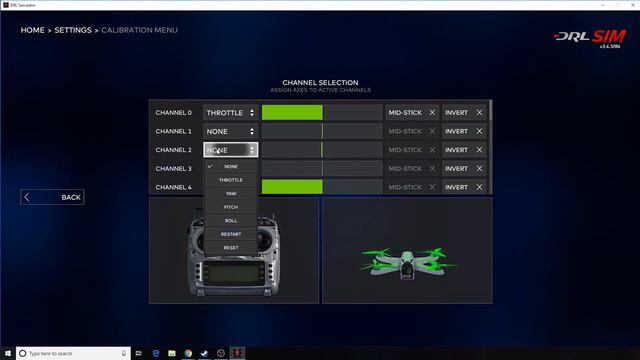
Task: Open Steam from the taskbar
Action: [204, 353]
